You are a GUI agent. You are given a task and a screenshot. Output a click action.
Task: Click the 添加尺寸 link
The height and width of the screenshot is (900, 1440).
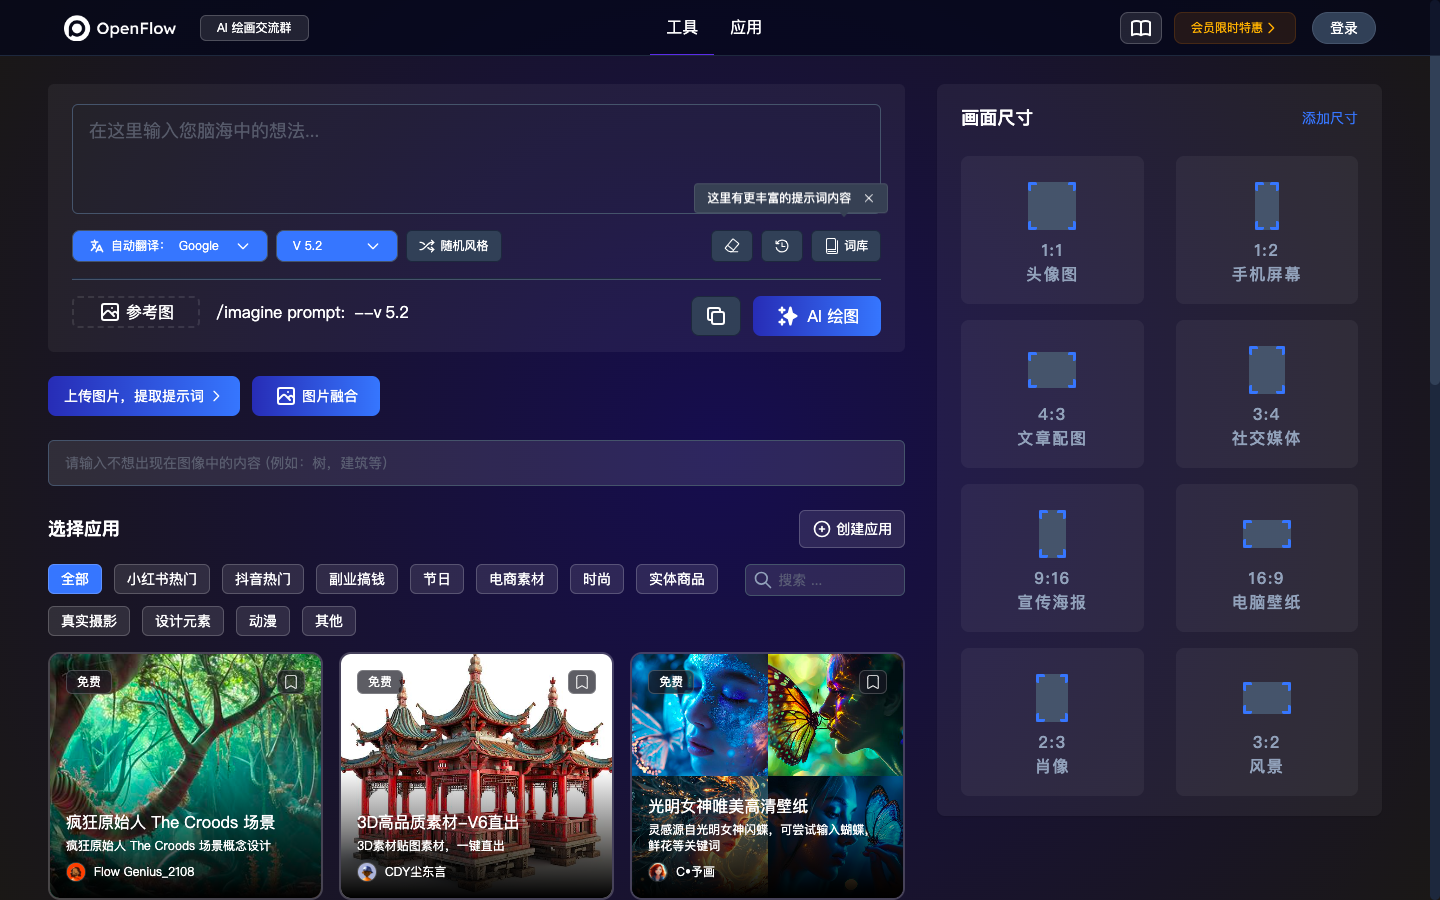(x=1329, y=118)
